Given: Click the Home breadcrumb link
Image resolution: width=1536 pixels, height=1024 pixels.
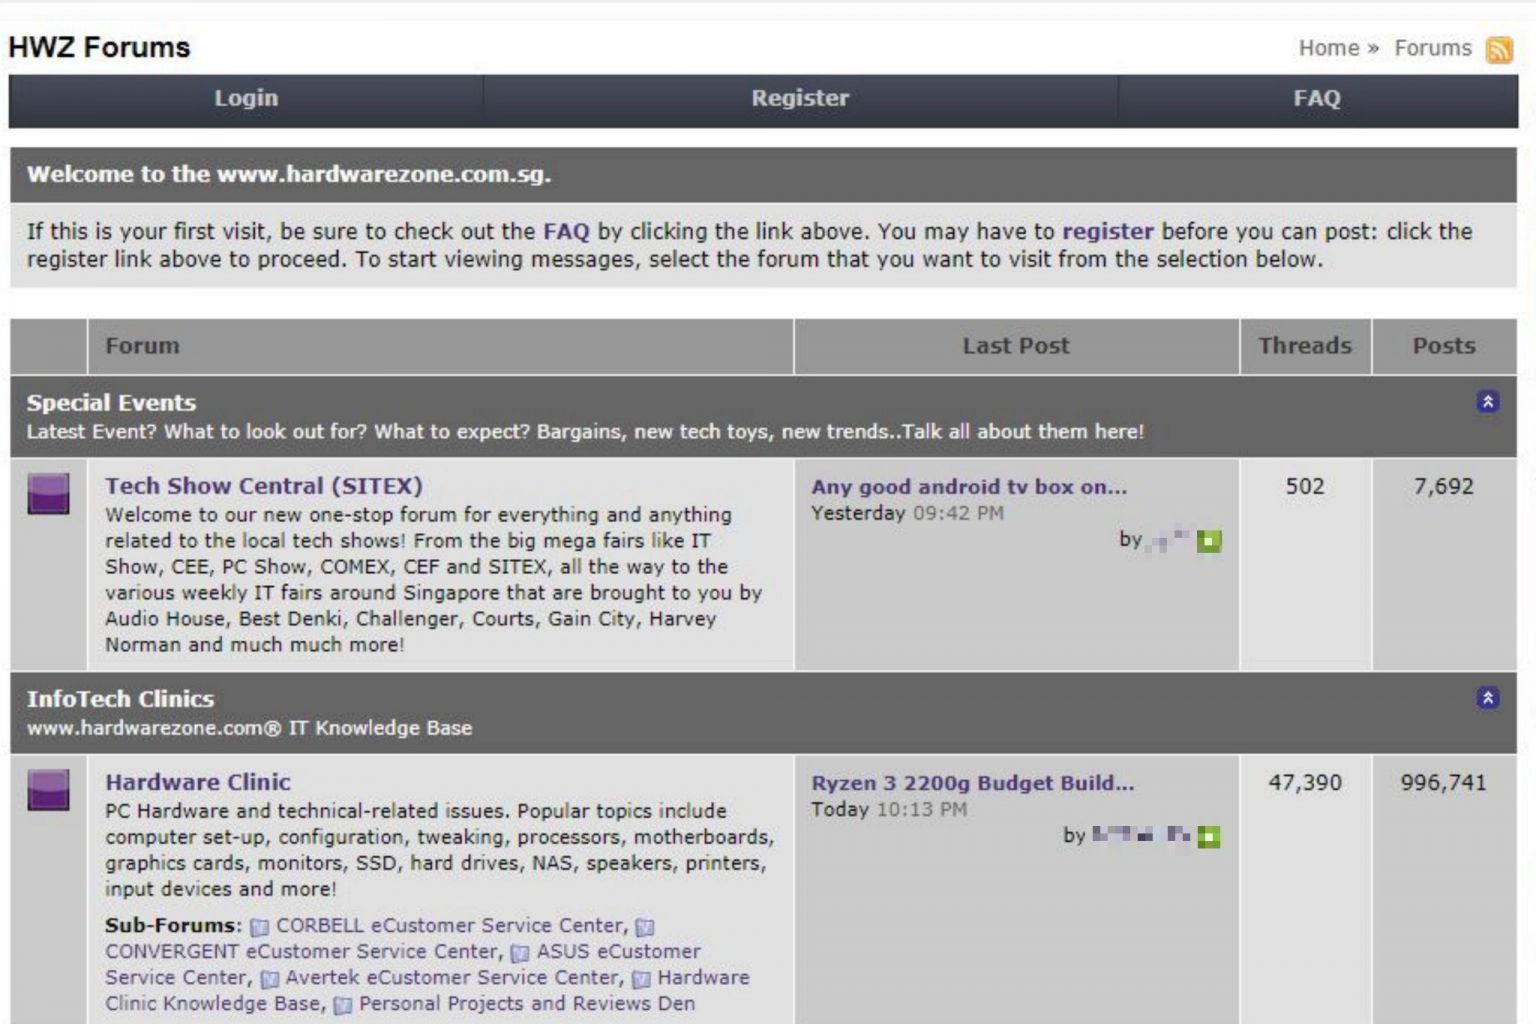Looking at the screenshot, I should (x=1328, y=48).
